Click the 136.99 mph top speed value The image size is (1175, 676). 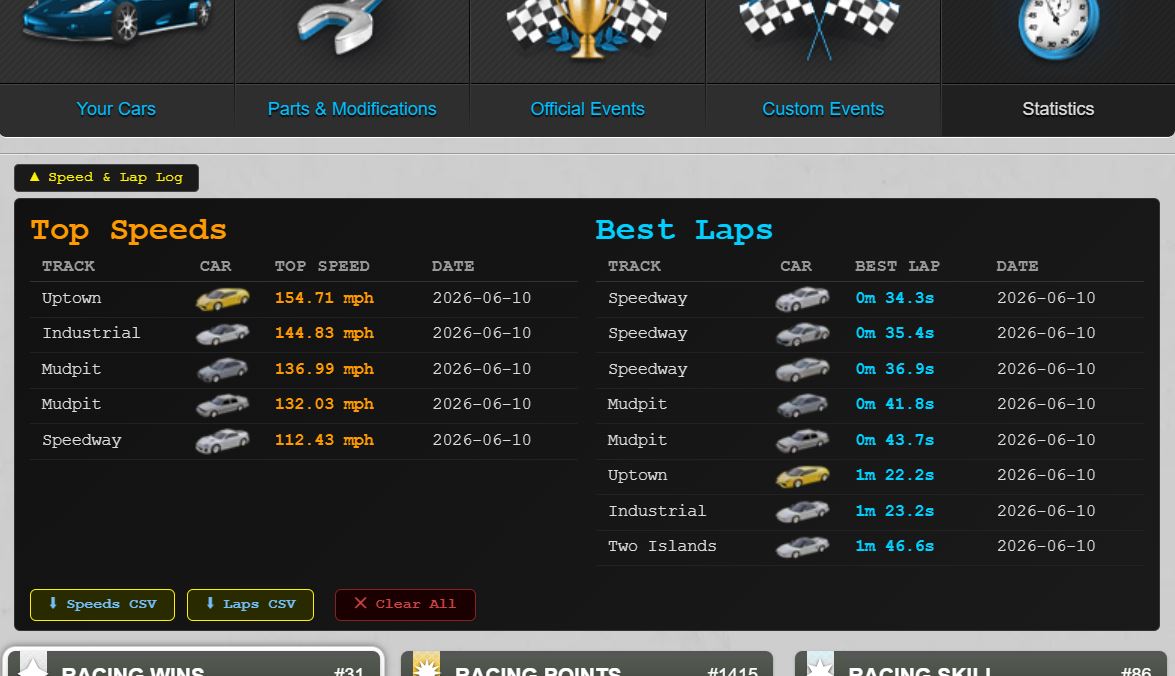(324, 369)
